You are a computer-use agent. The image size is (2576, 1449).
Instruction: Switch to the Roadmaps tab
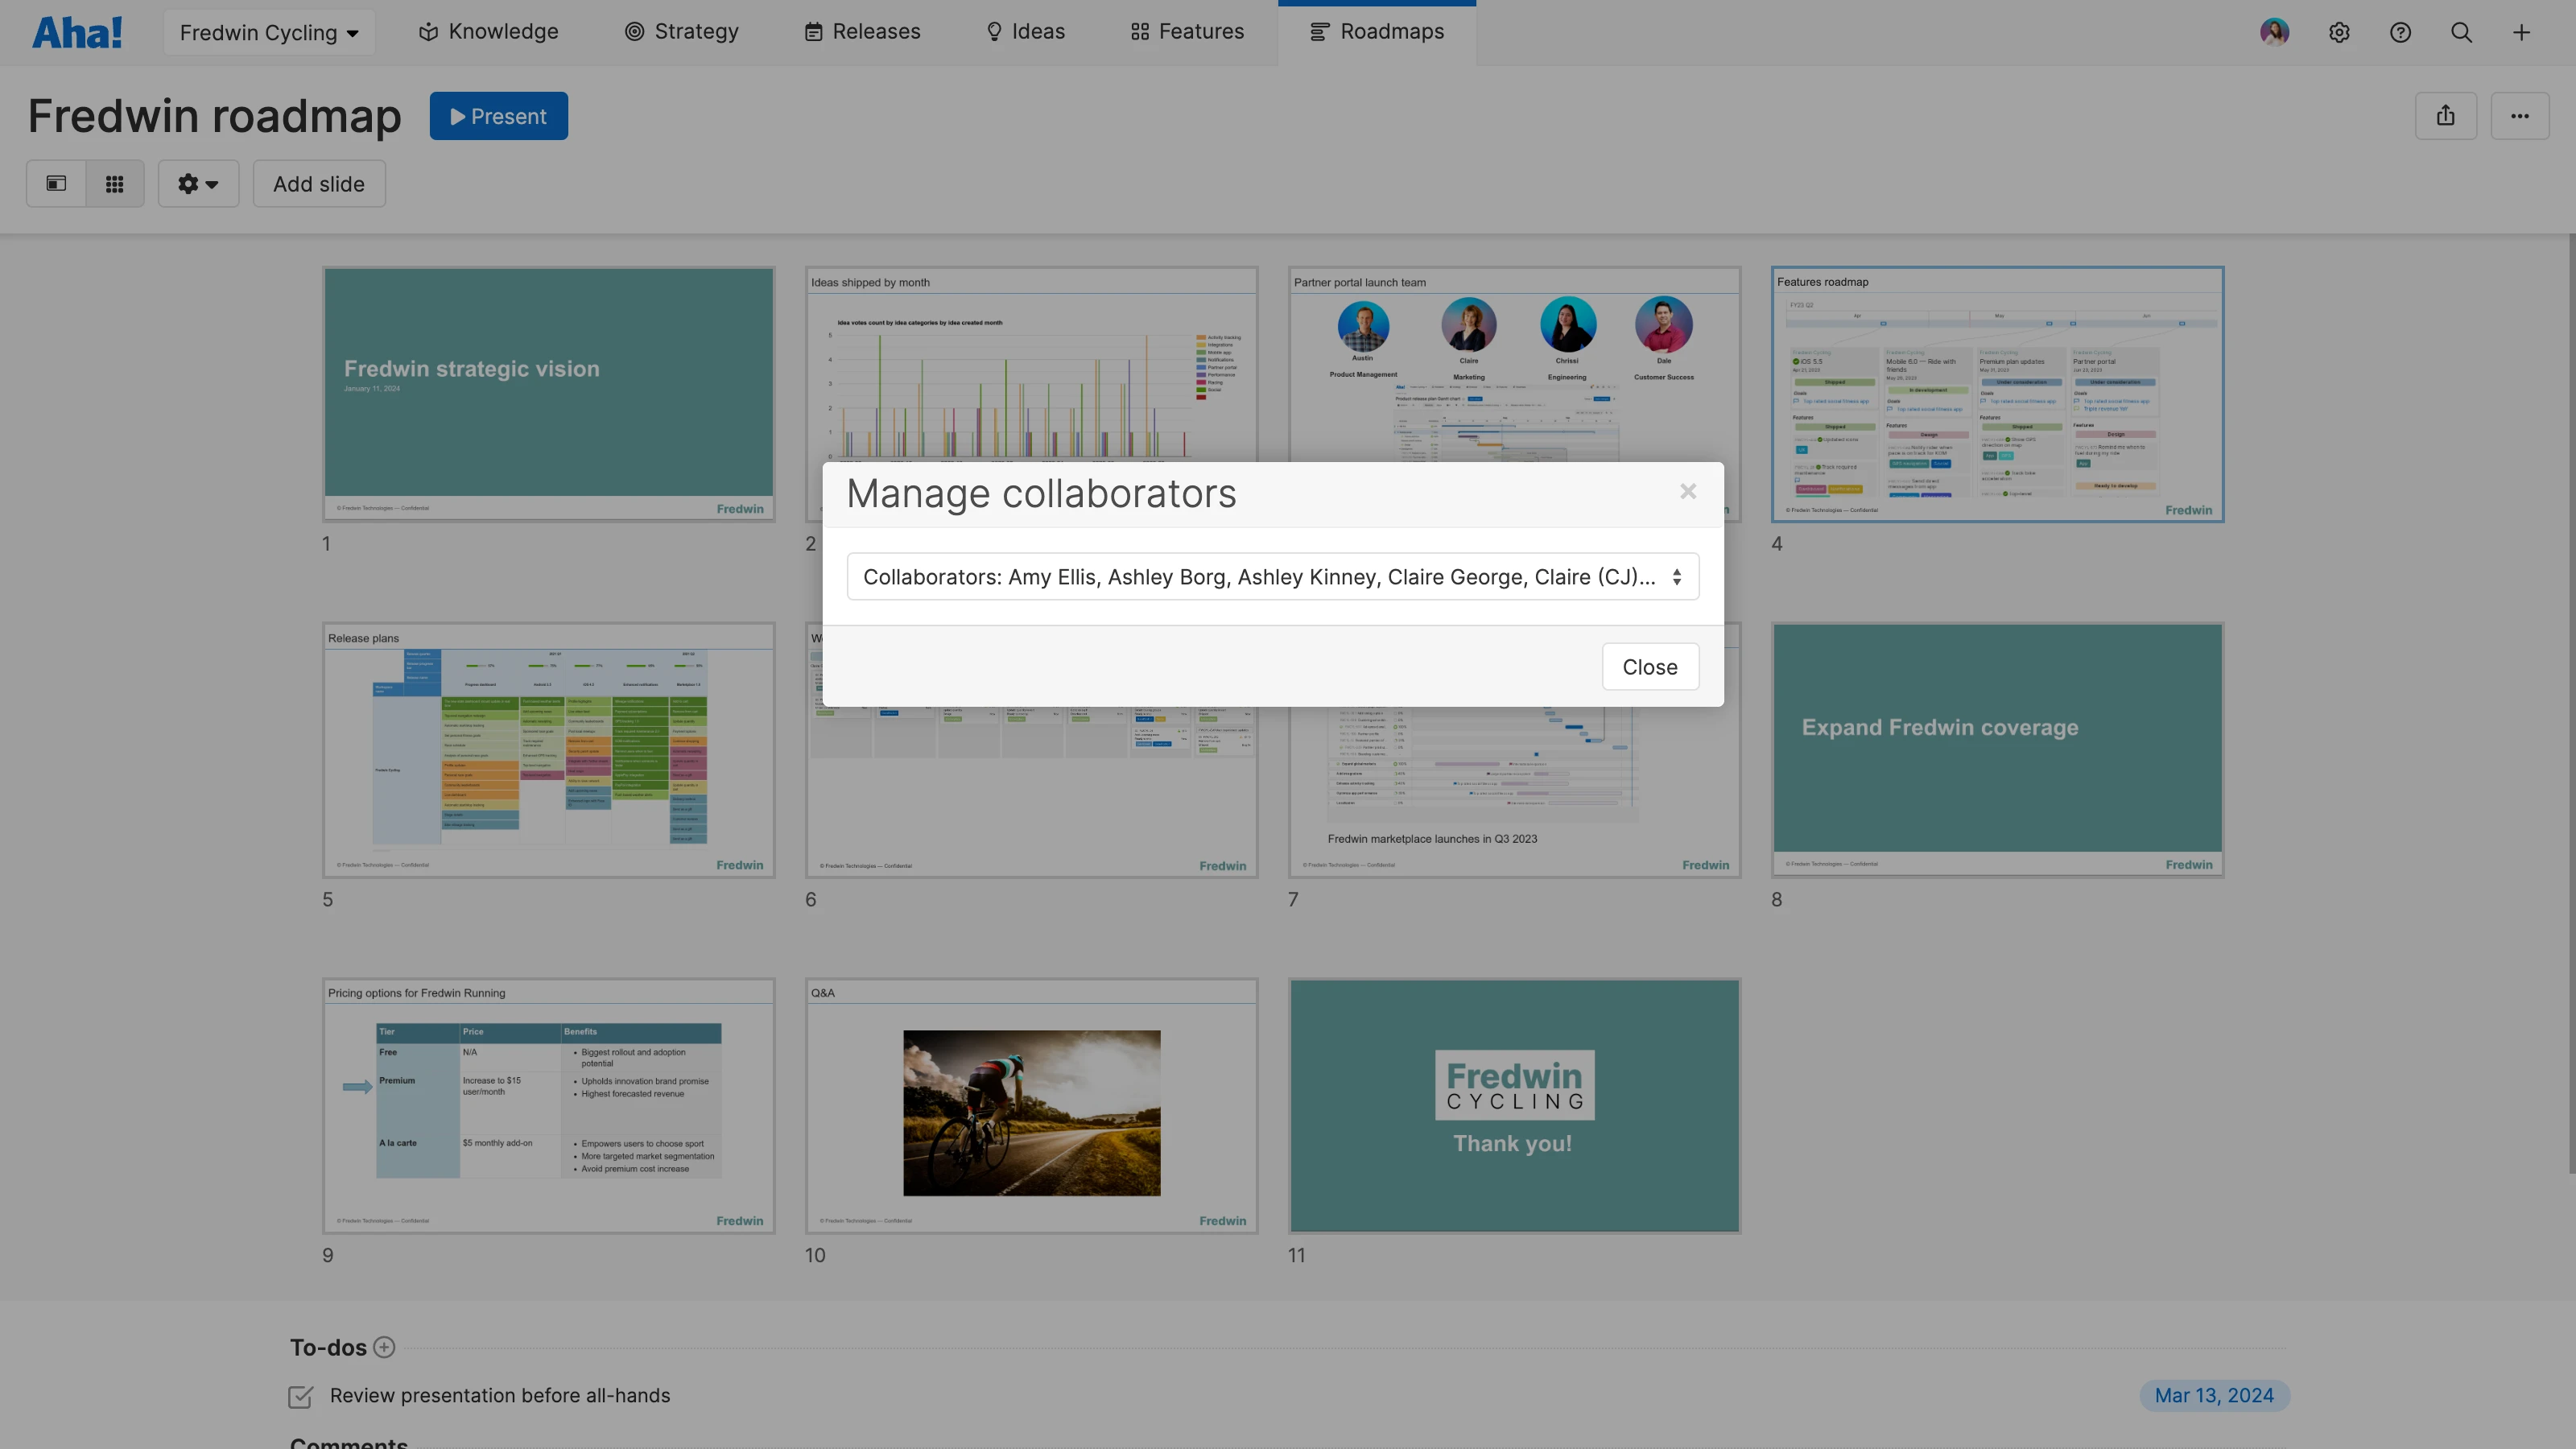(1377, 31)
